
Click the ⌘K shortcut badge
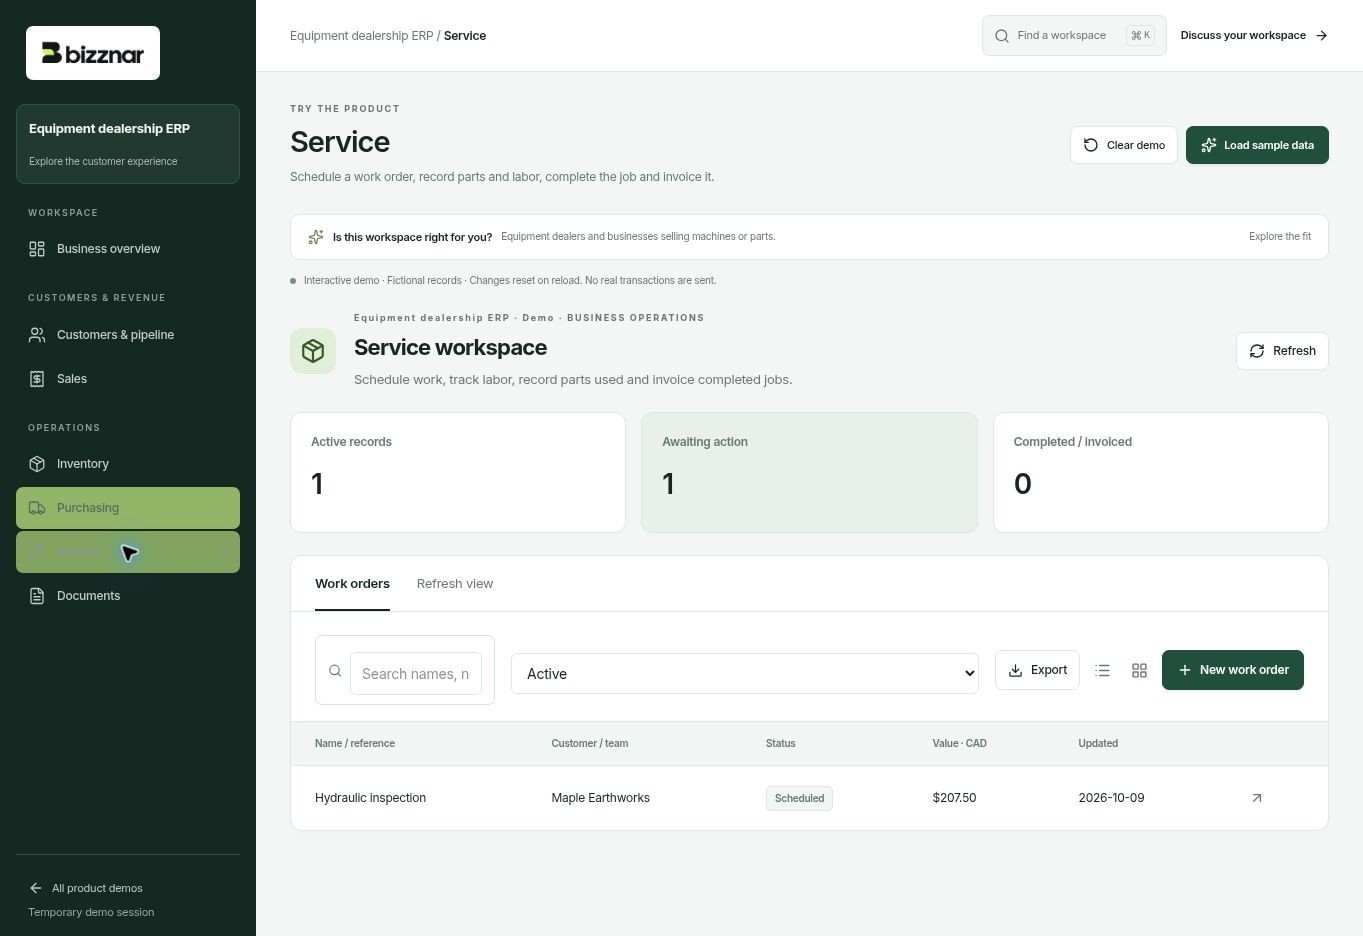pyautogui.click(x=1140, y=36)
